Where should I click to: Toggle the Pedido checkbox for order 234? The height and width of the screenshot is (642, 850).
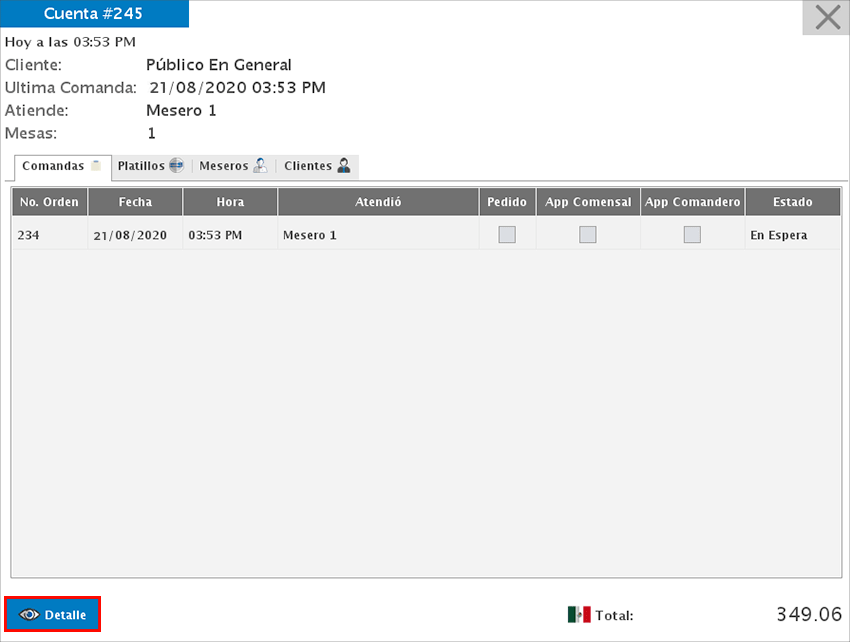pos(507,235)
